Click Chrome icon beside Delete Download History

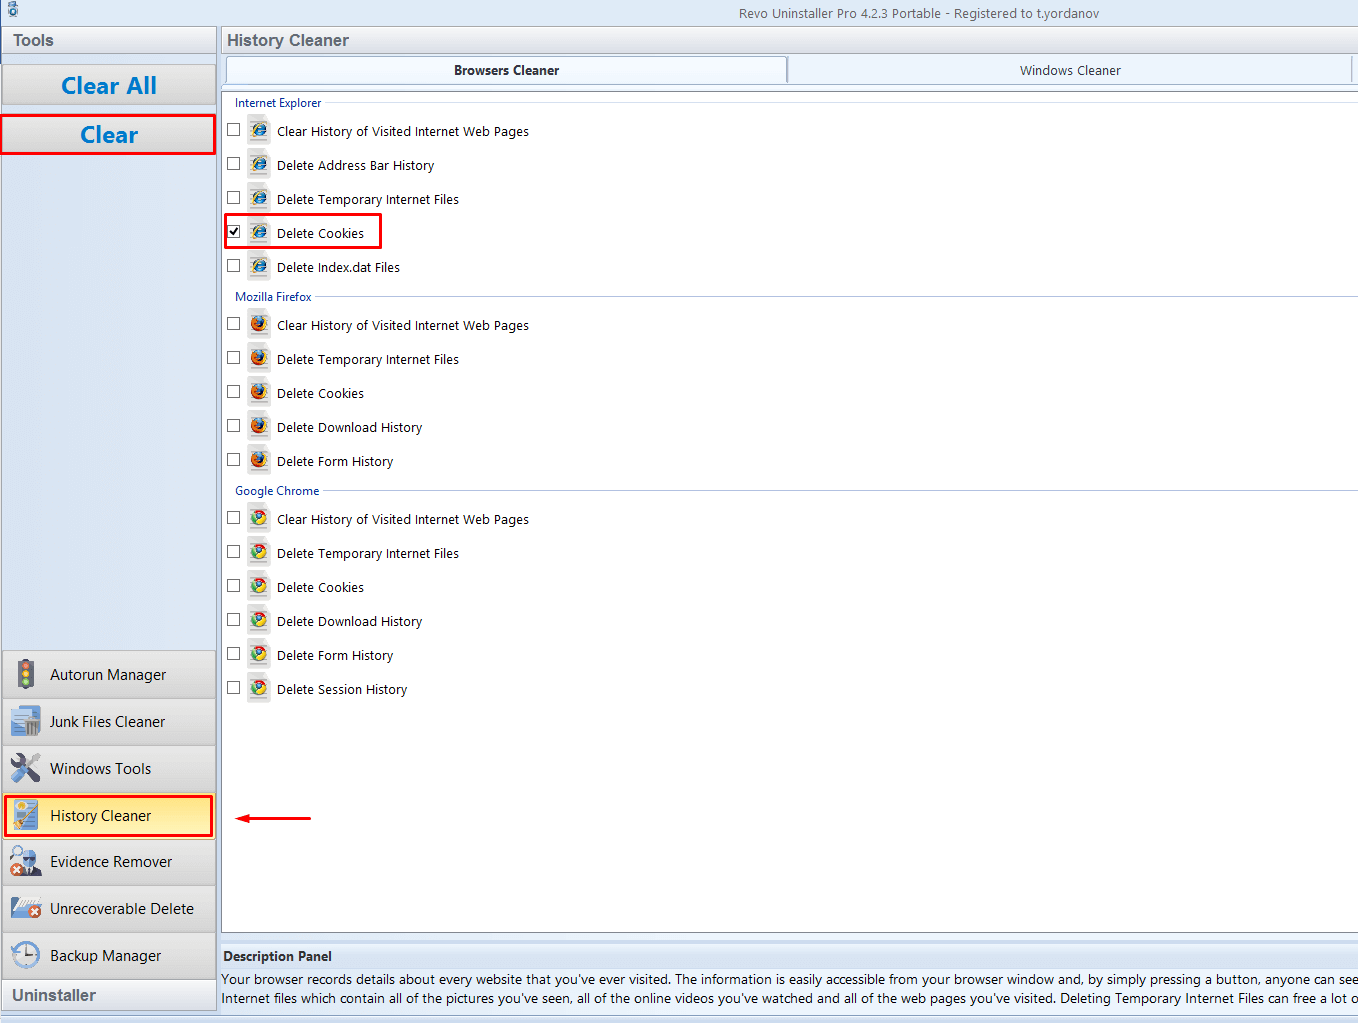[259, 620]
